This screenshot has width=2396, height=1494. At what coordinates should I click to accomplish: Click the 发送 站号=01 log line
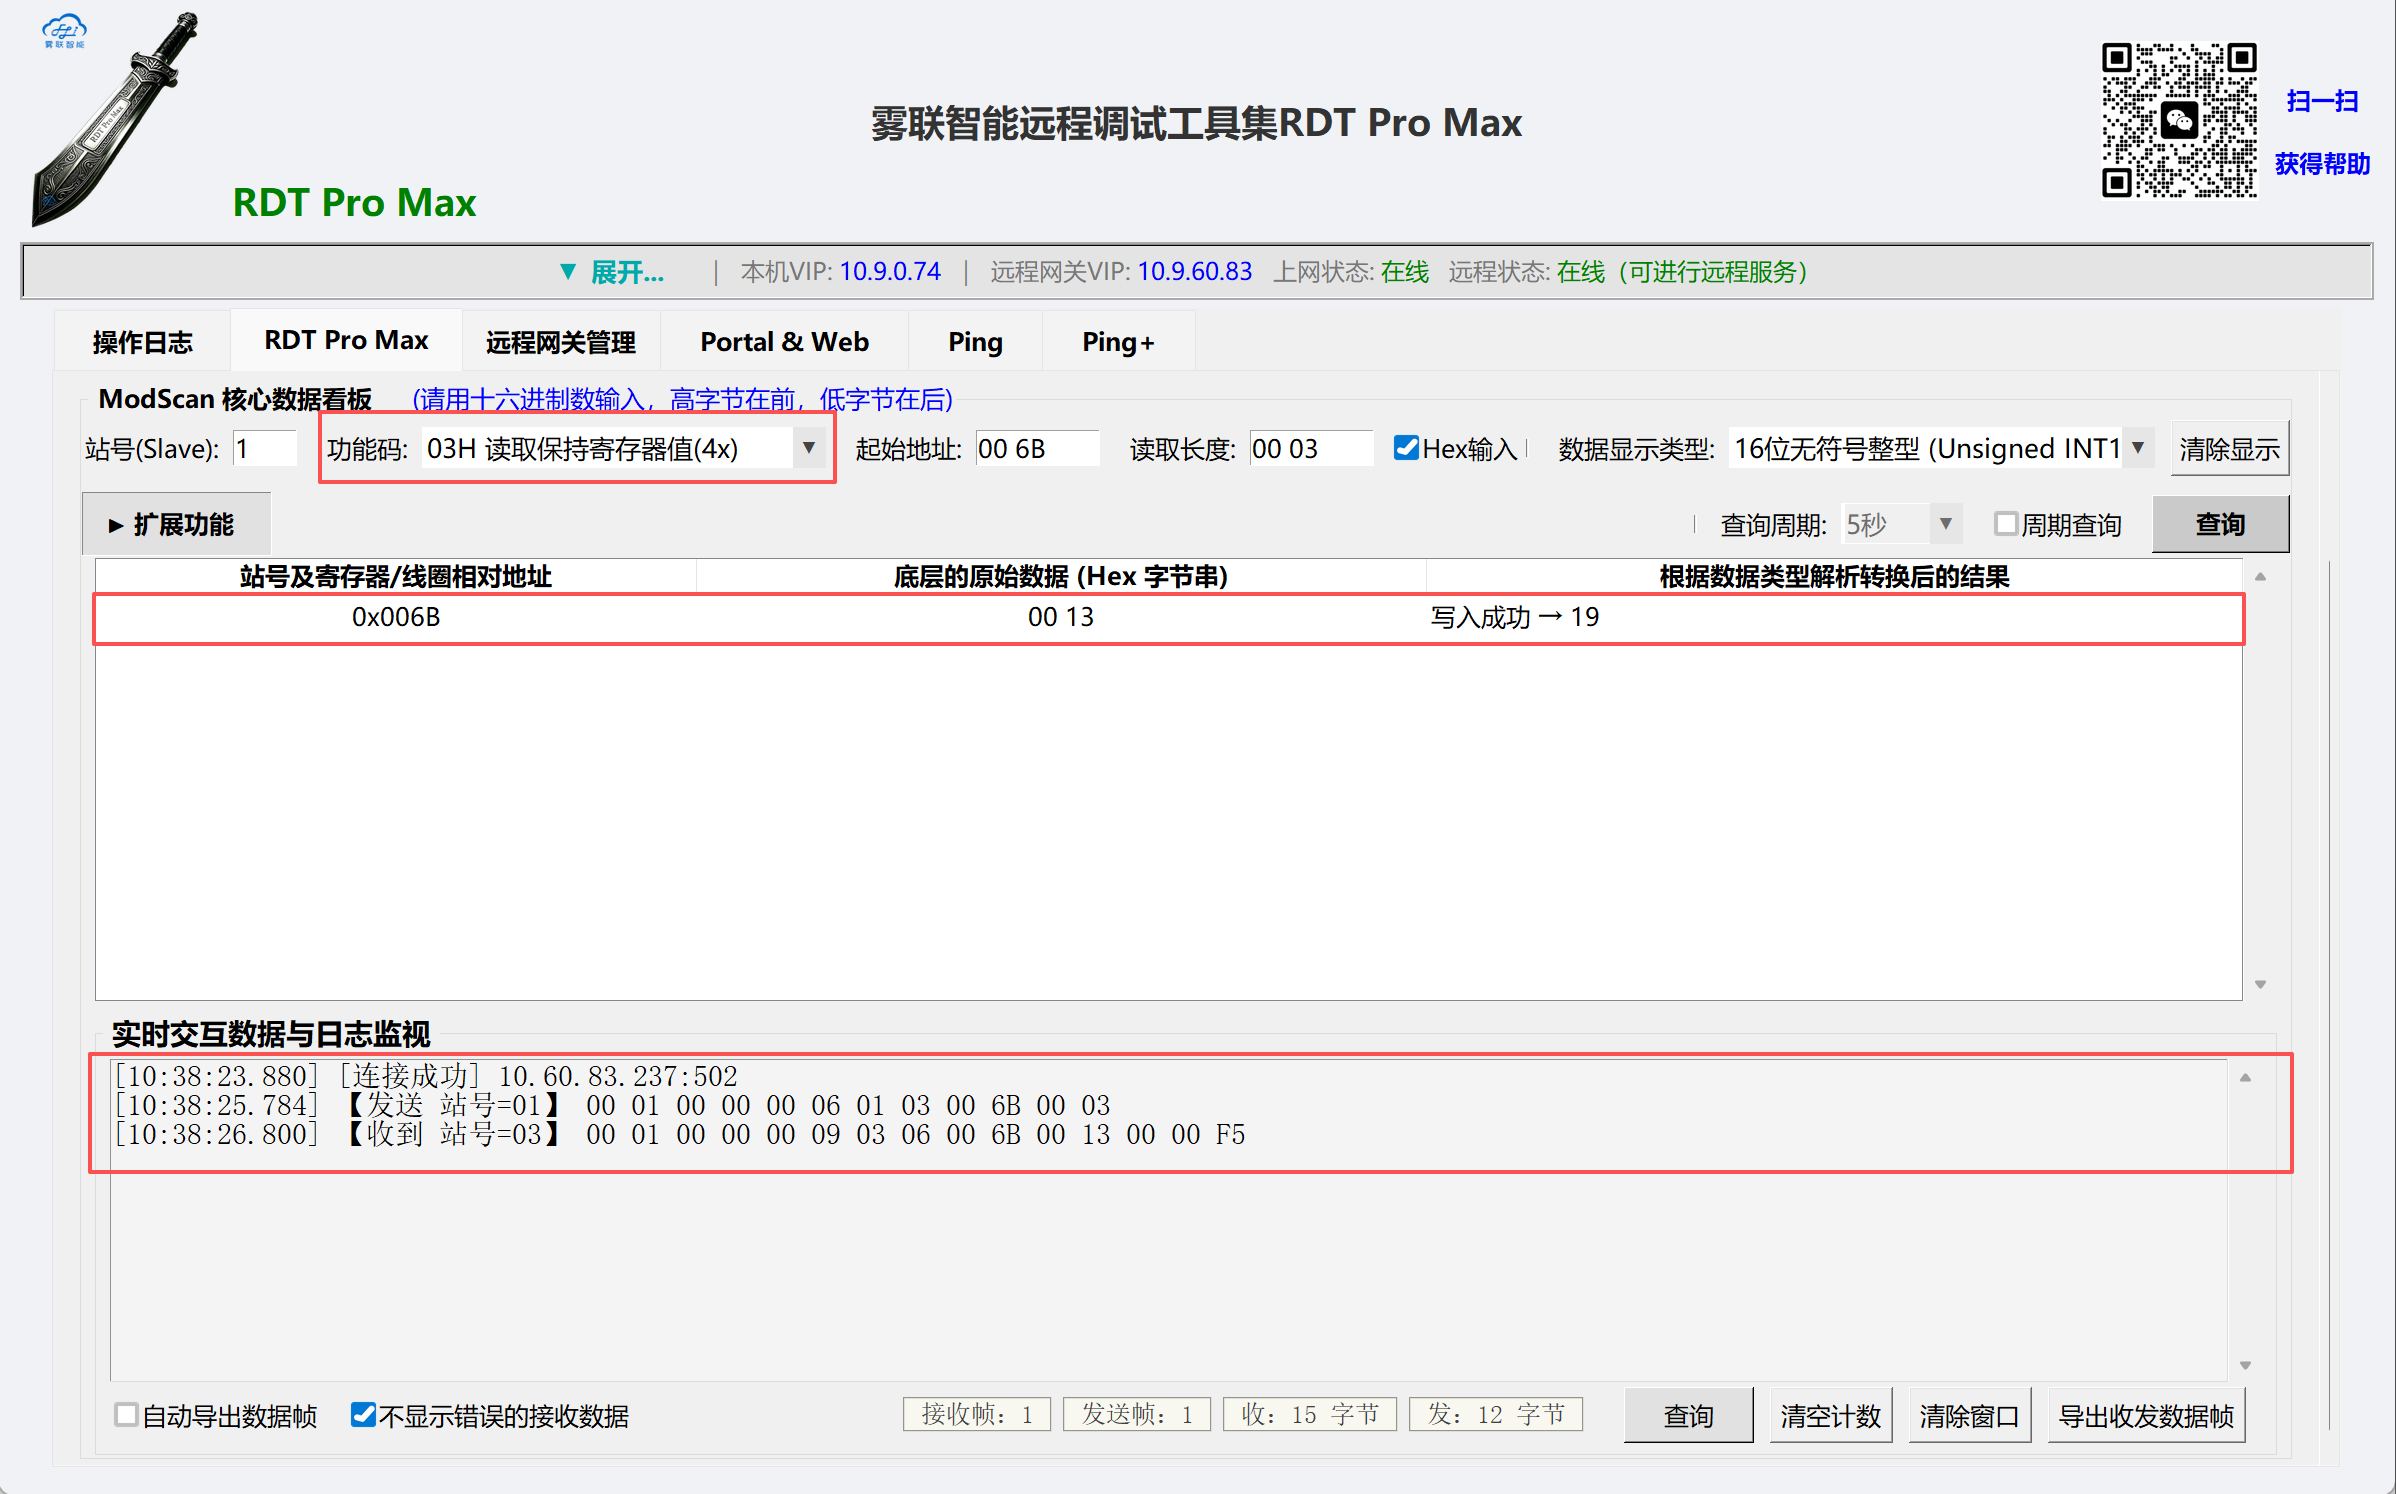coord(612,1106)
